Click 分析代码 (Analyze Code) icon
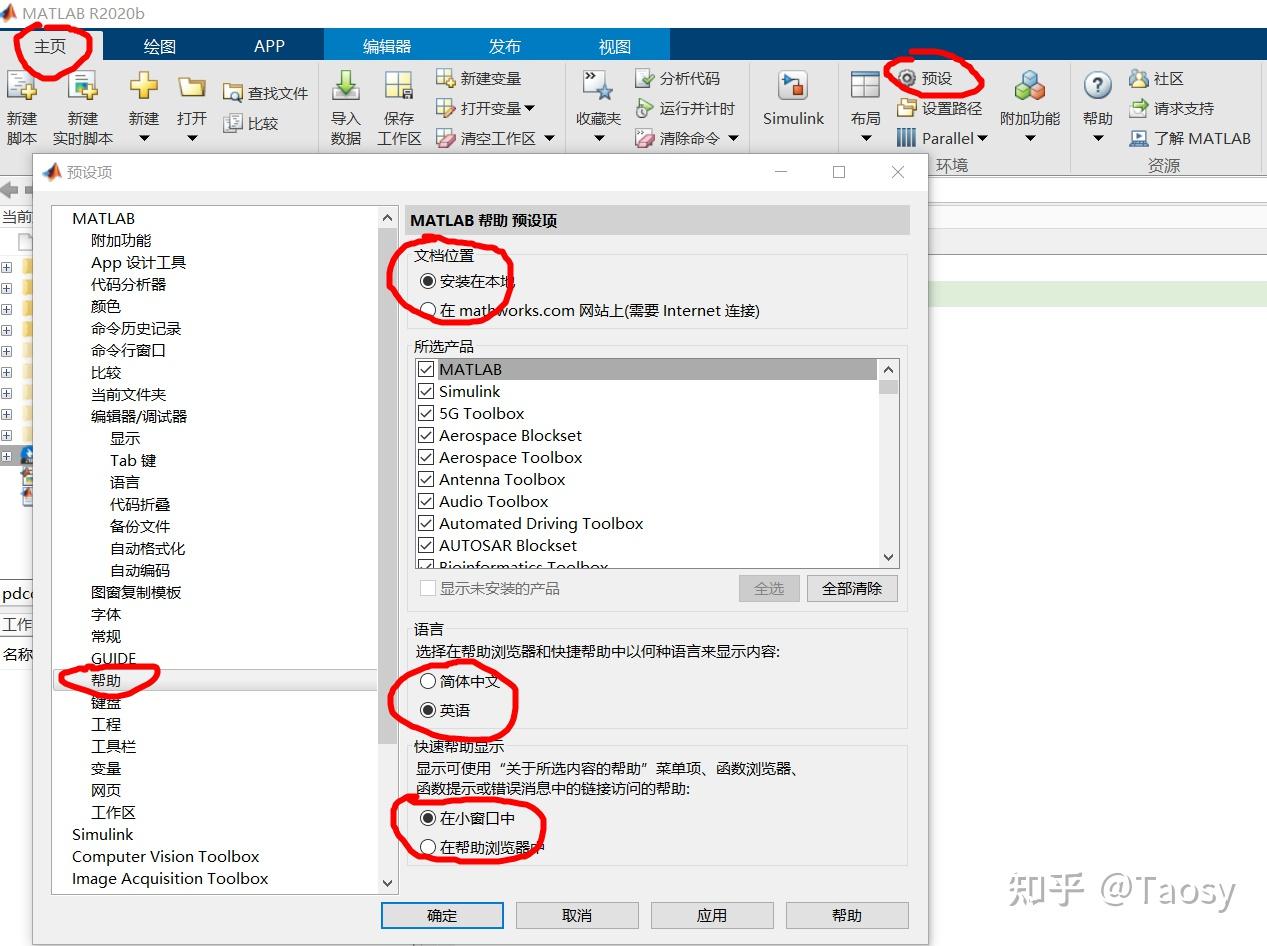 (645, 78)
